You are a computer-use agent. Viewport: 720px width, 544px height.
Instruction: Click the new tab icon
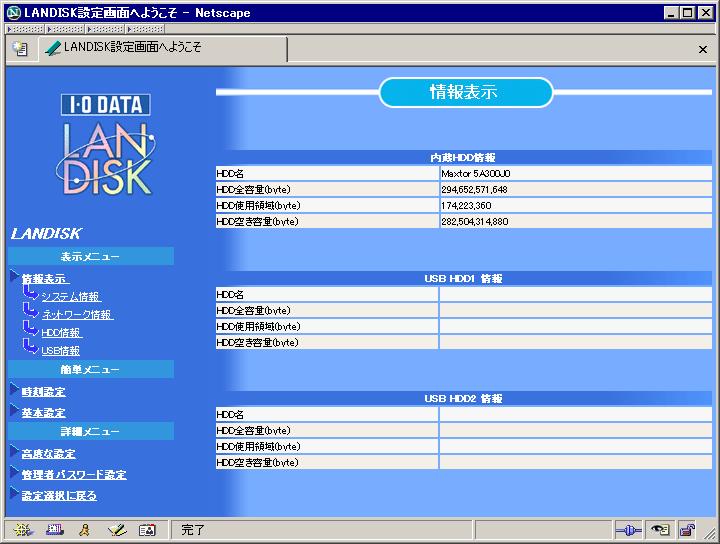(x=20, y=48)
